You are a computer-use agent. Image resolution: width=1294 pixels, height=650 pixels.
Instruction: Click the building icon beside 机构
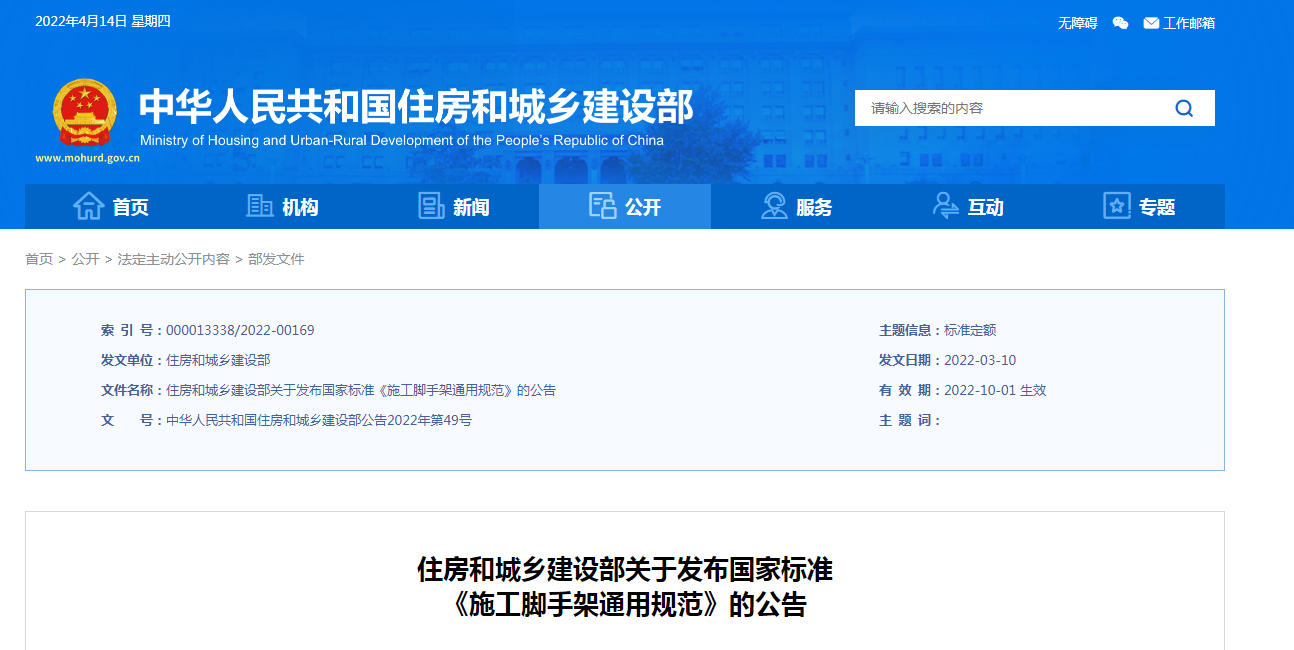click(x=260, y=205)
